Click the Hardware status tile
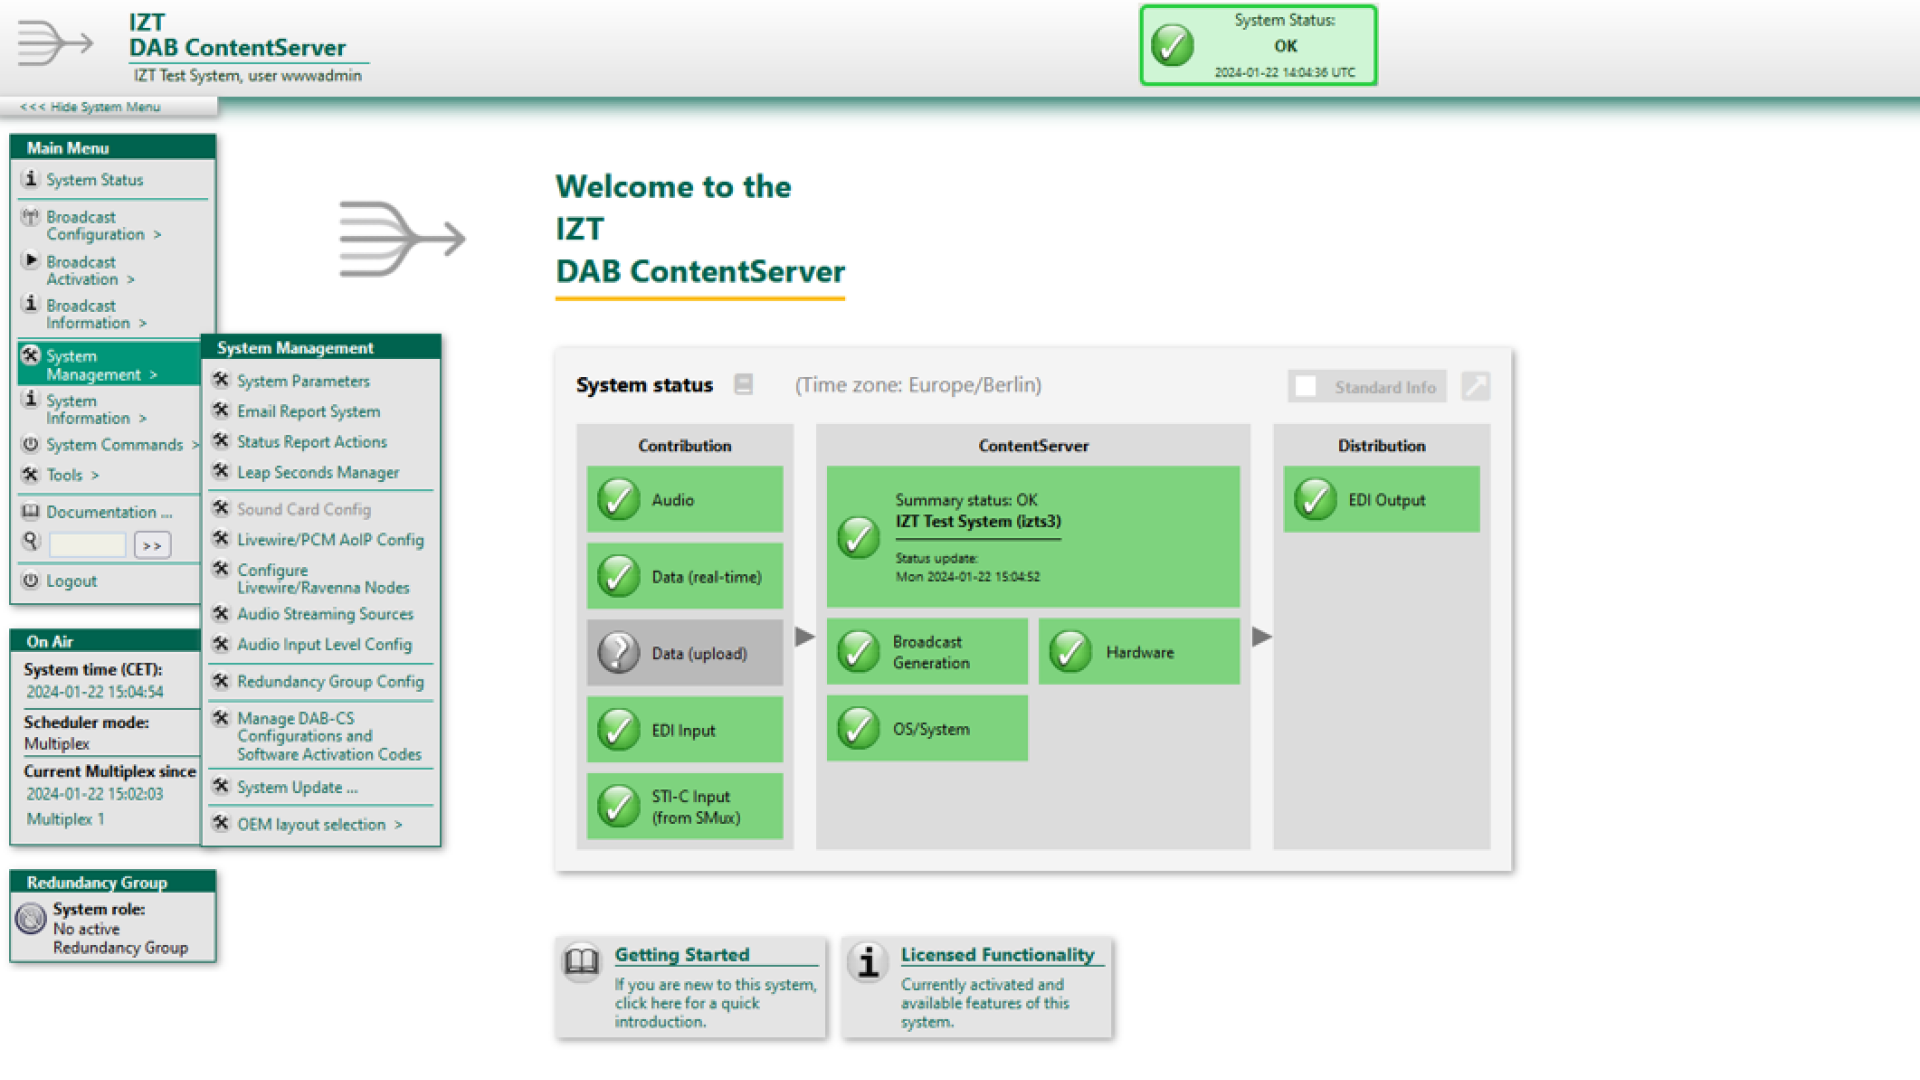 [1139, 651]
